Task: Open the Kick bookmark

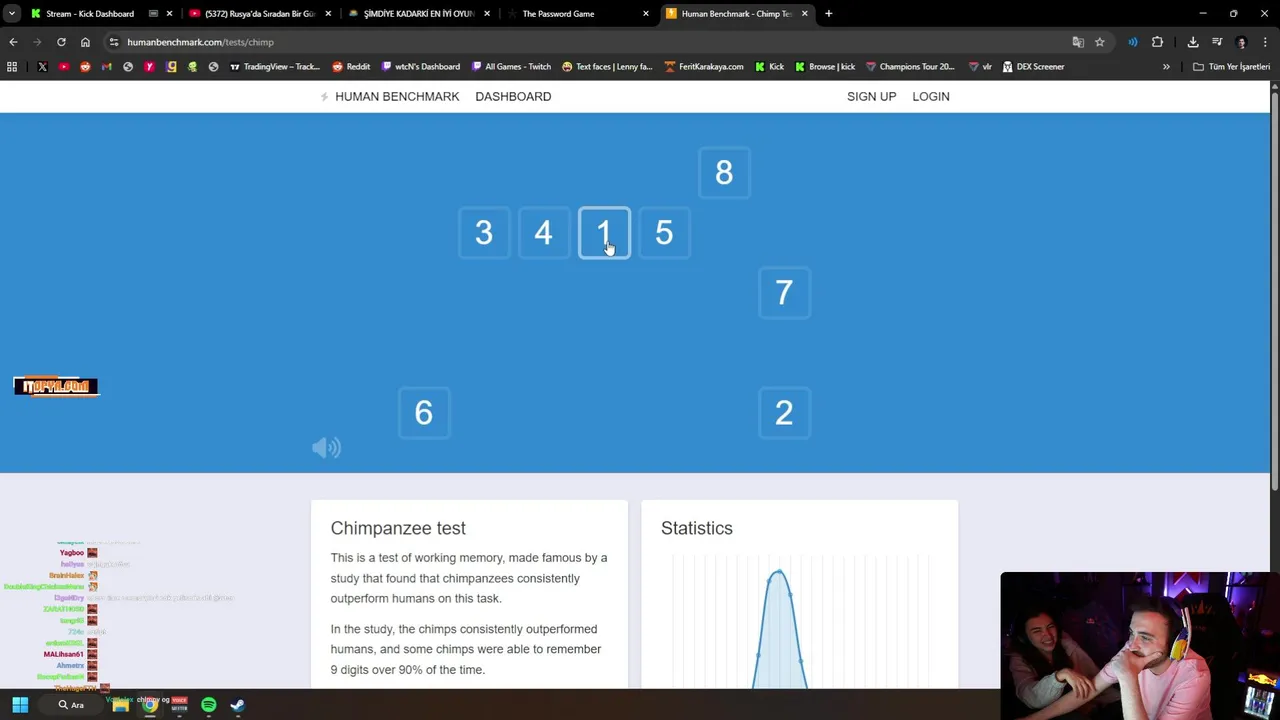Action: [769, 67]
